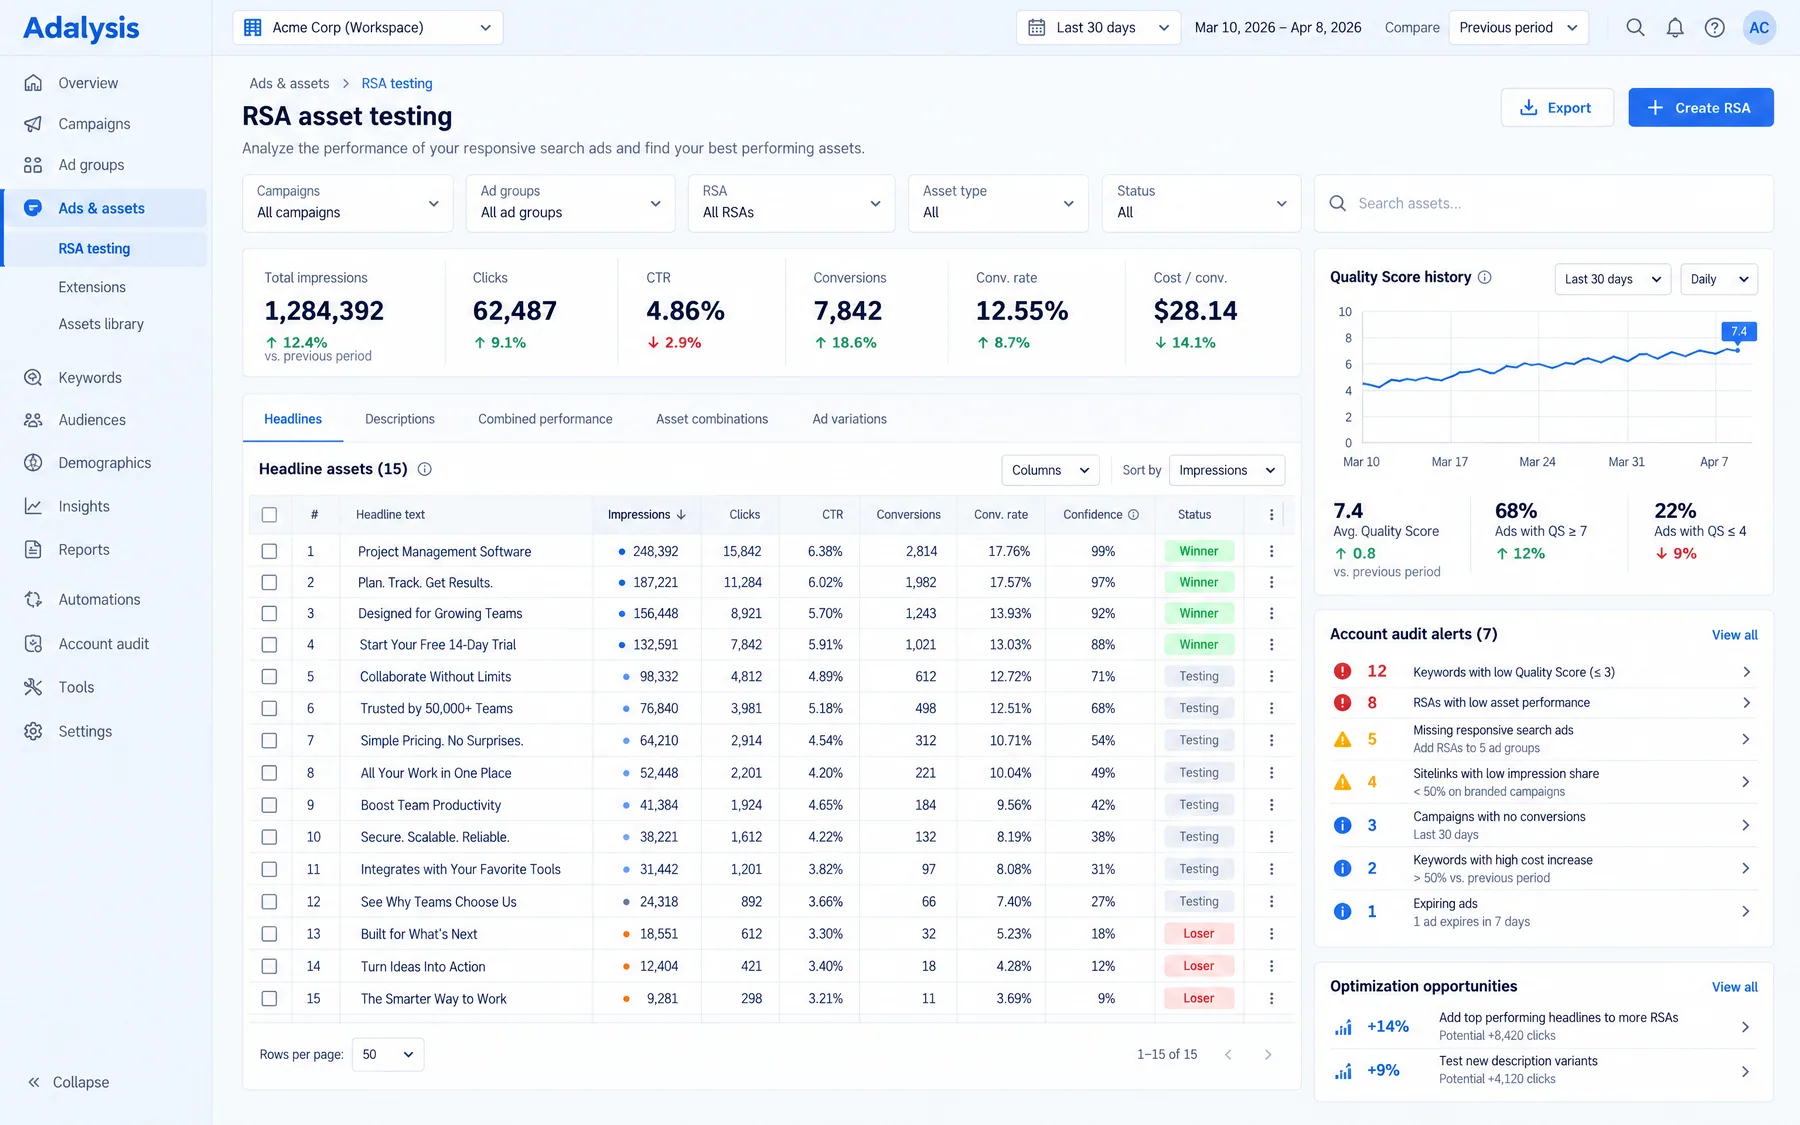Click the search magnifier icon in header
The width and height of the screenshot is (1800, 1125).
tap(1635, 28)
